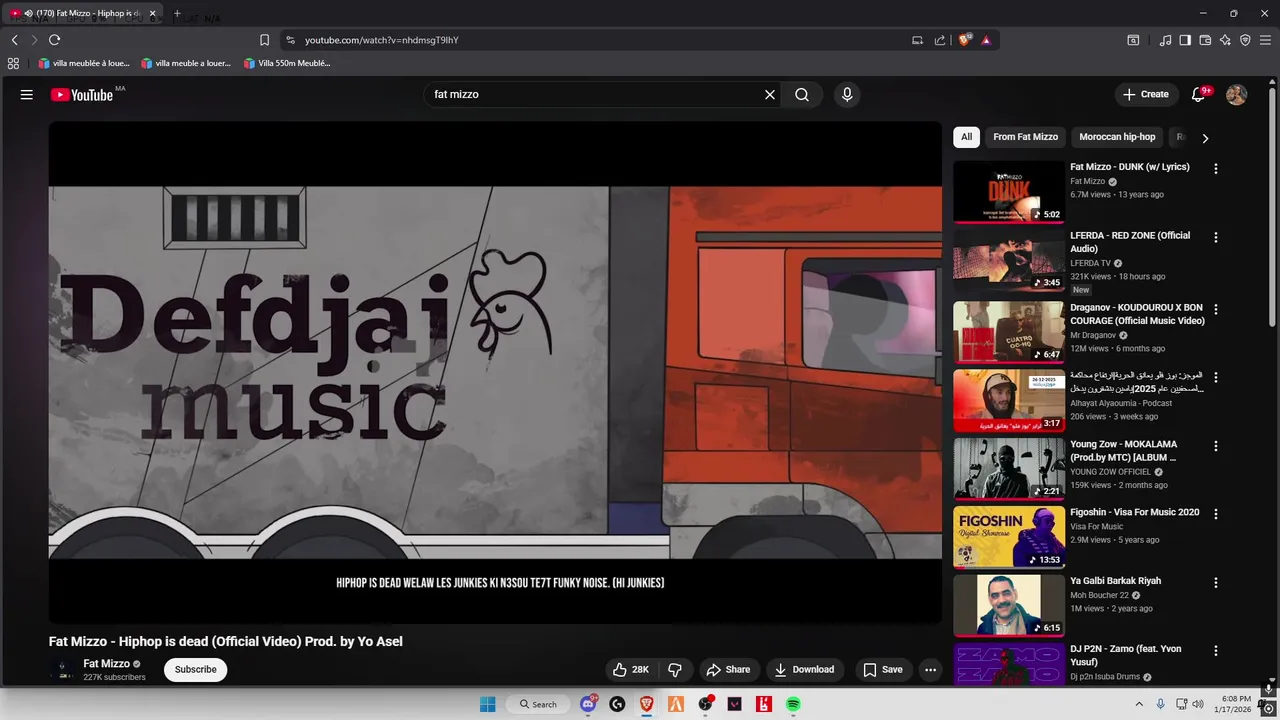Reload the page with the refresh icon
Image resolution: width=1280 pixels, height=720 pixels.
click(54, 40)
